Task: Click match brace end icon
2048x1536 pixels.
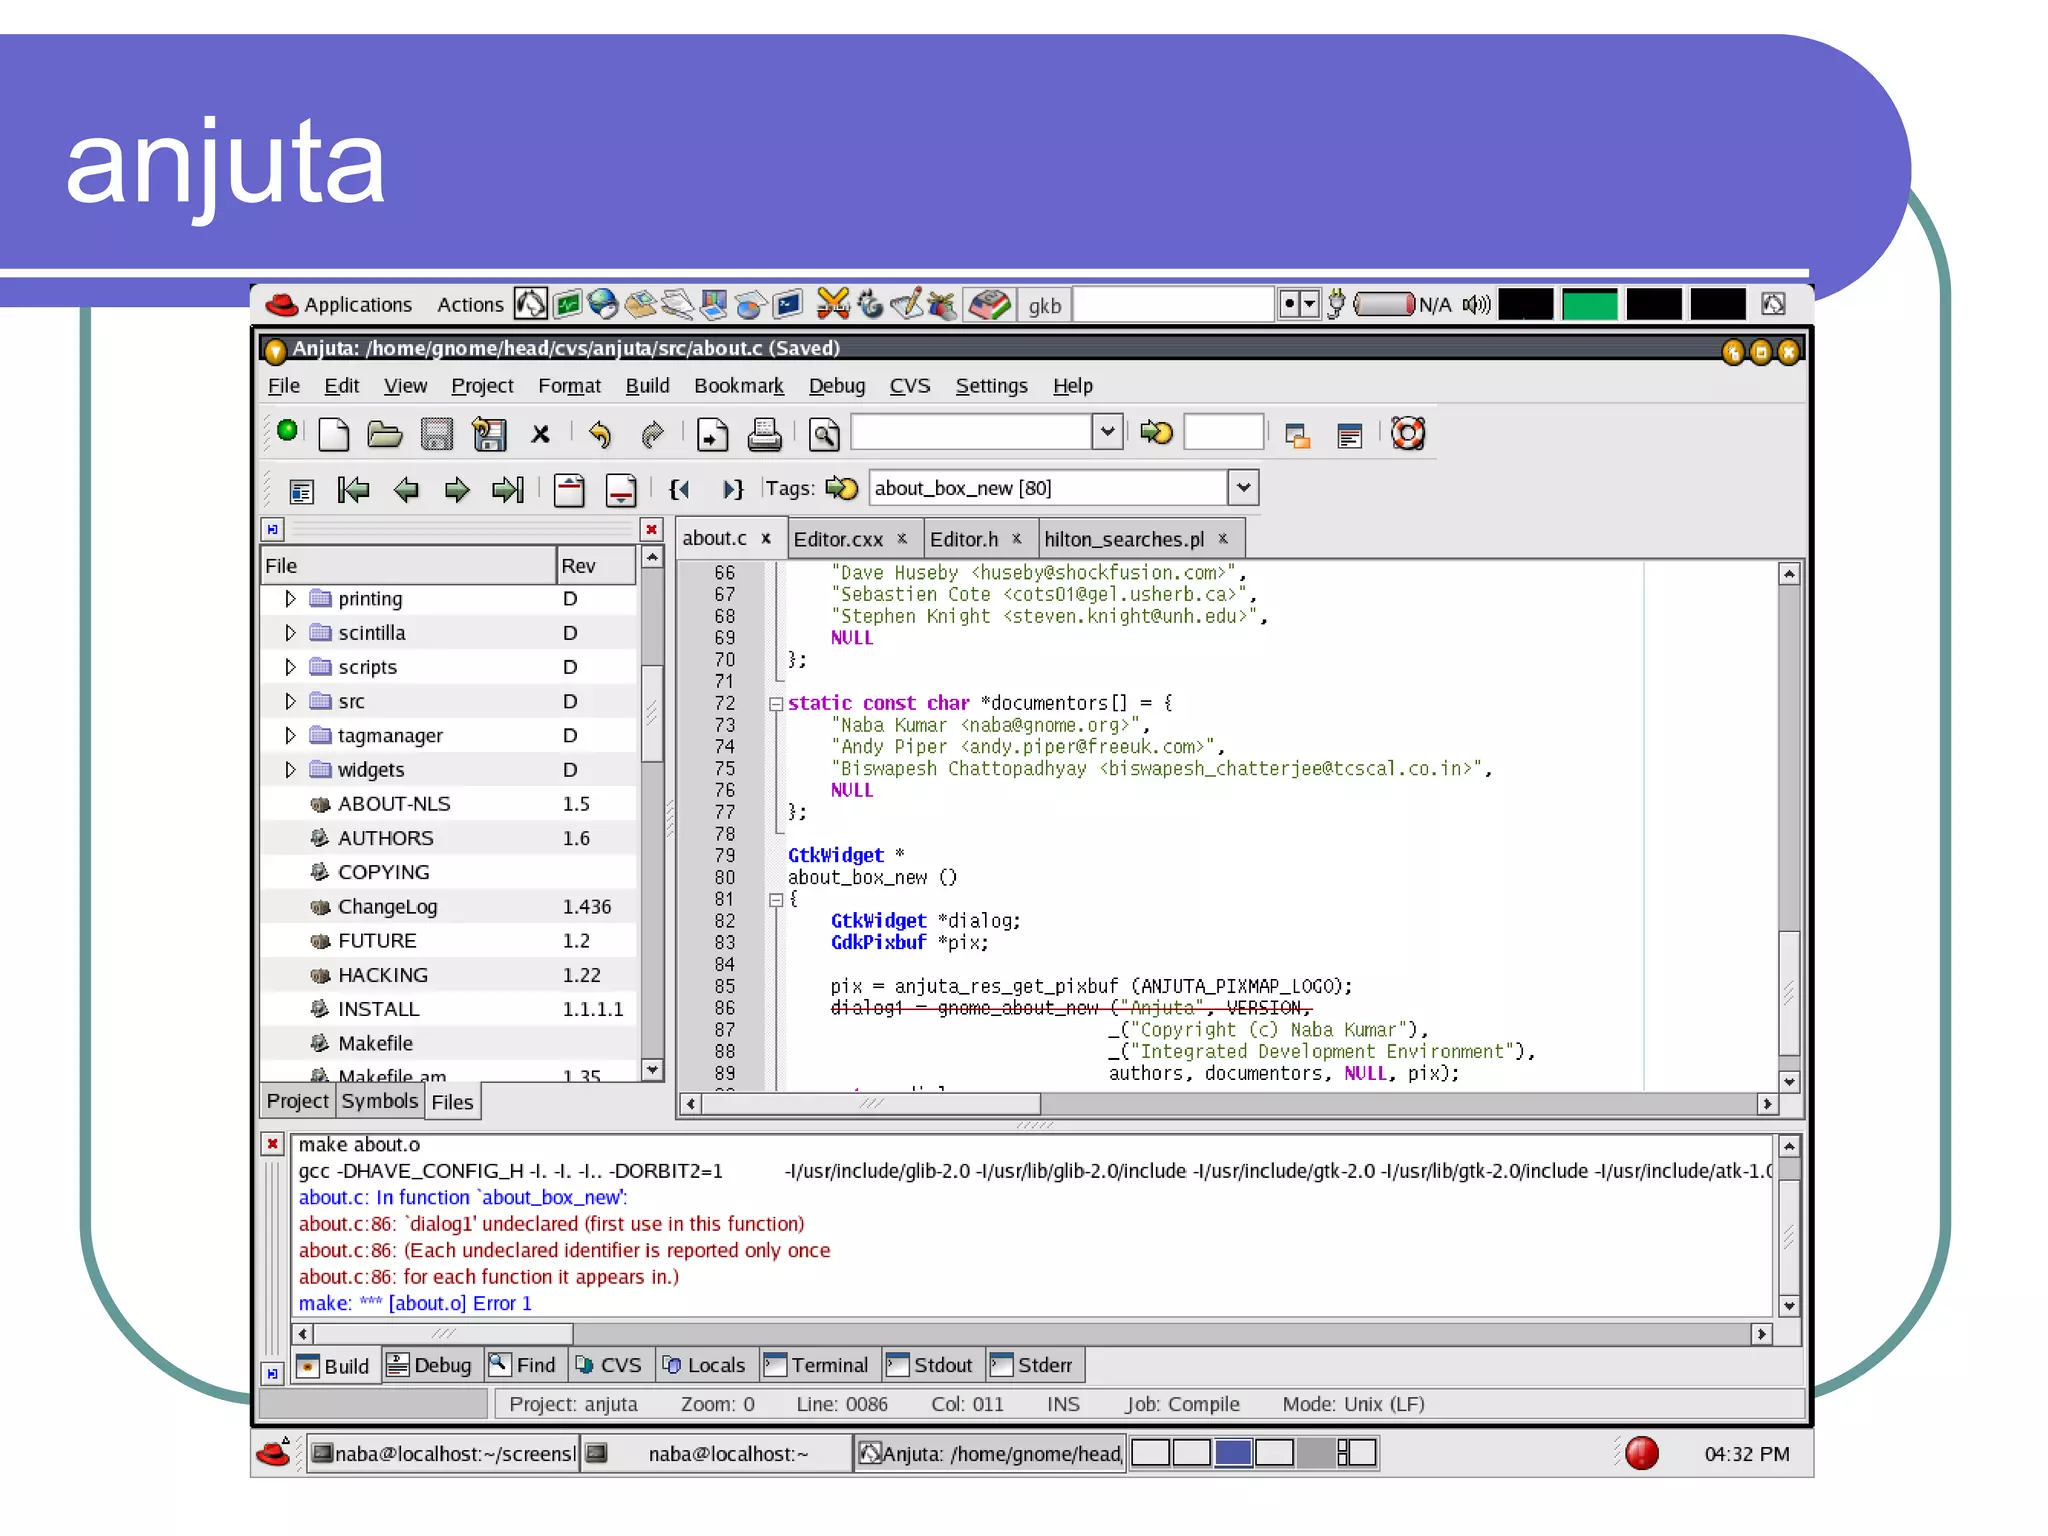Action: click(x=733, y=489)
